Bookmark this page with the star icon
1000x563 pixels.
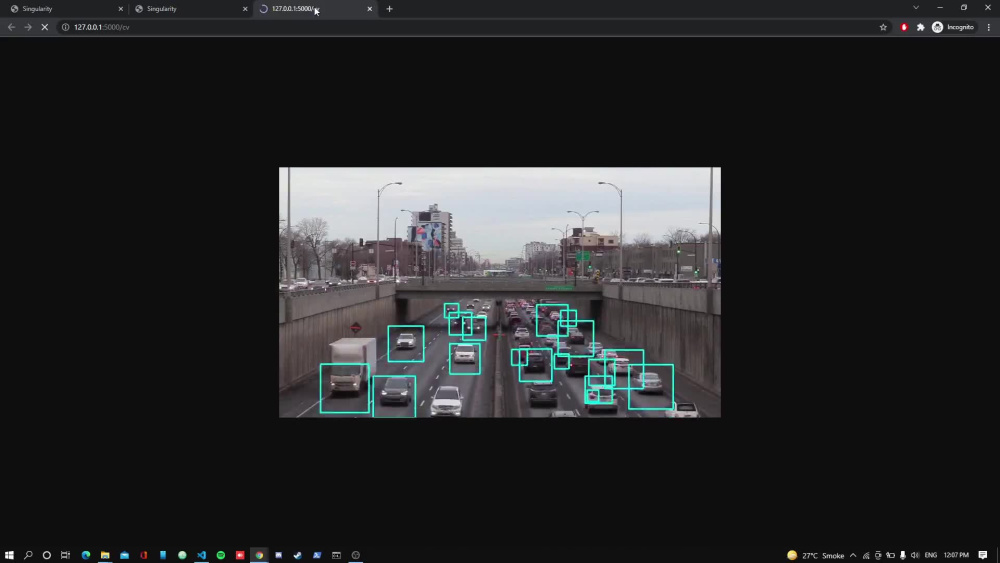pyautogui.click(x=883, y=27)
